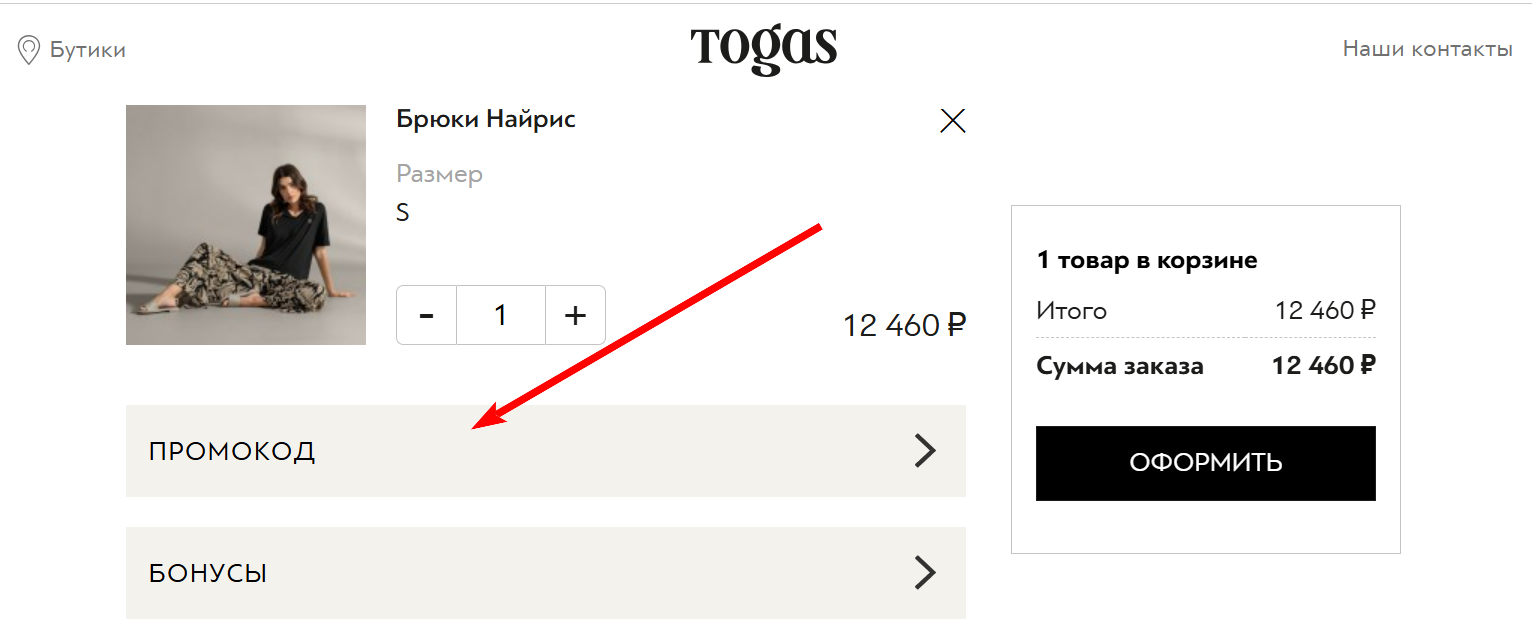1532x638 pixels.
Task: Select the size S value
Action: click(x=403, y=212)
